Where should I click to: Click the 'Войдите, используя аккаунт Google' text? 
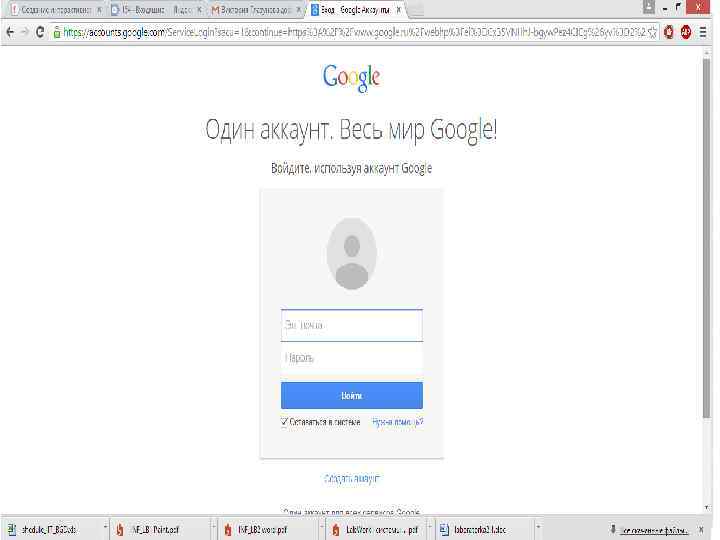(351, 169)
